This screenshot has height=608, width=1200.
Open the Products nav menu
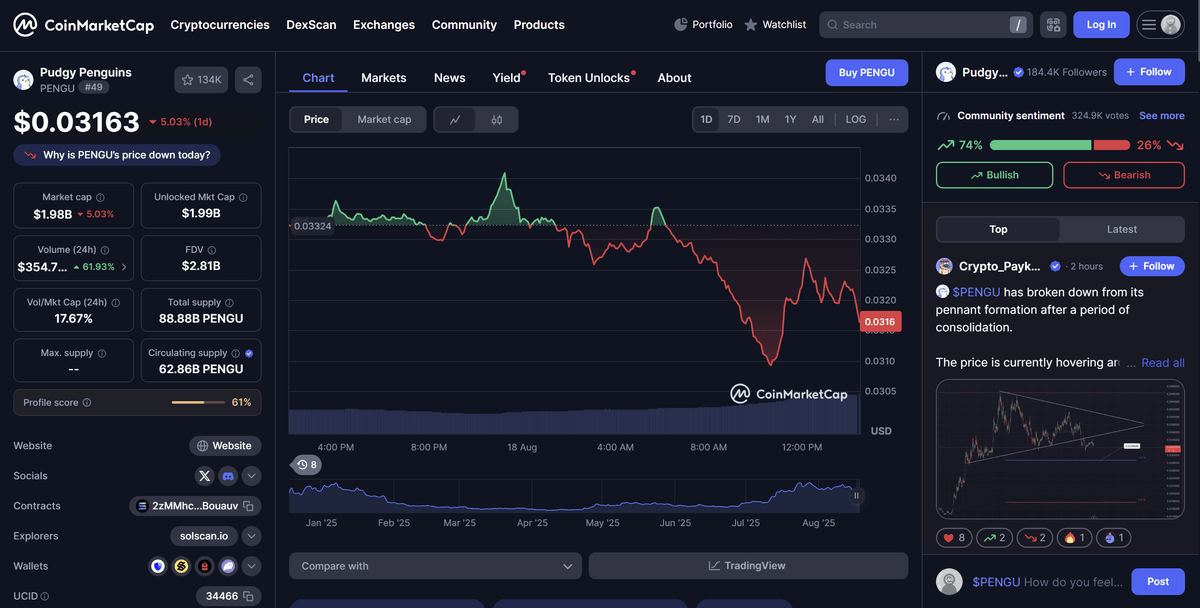click(x=539, y=25)
